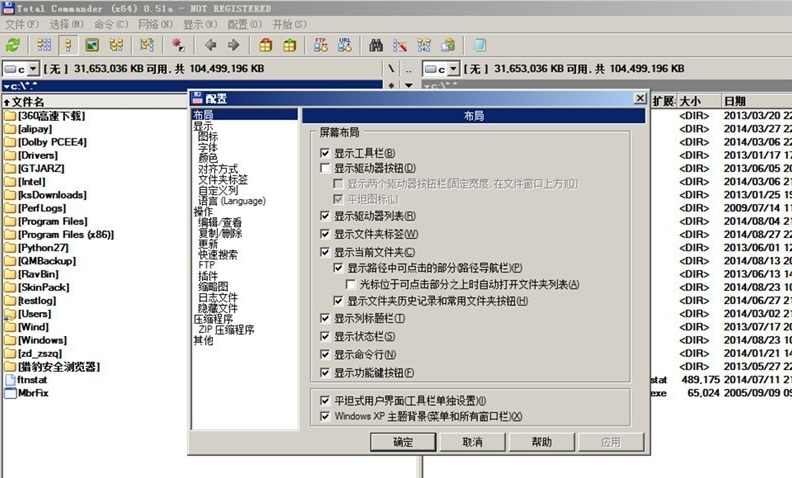Toggle Windows XP 主题背景 checkbox

pyautogui.click(x=325, y=416)
